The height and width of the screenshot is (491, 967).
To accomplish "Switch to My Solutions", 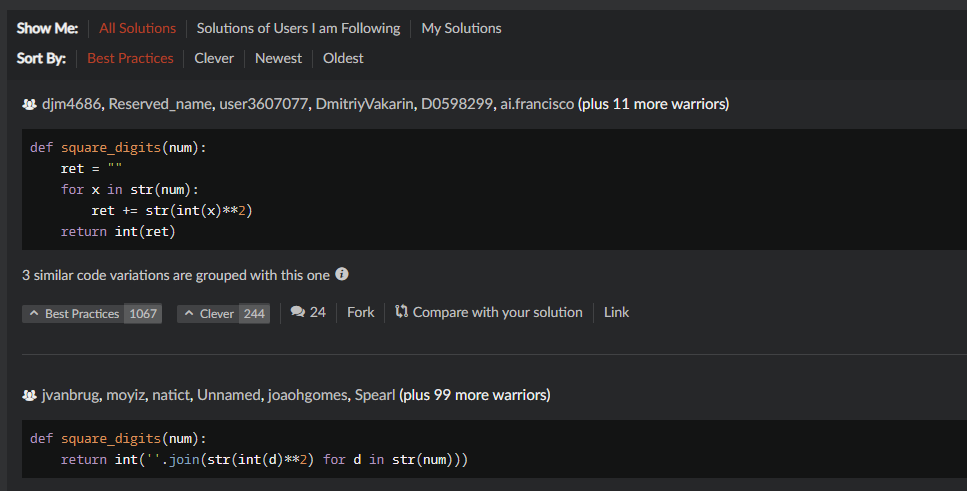I will click(461, 28).
